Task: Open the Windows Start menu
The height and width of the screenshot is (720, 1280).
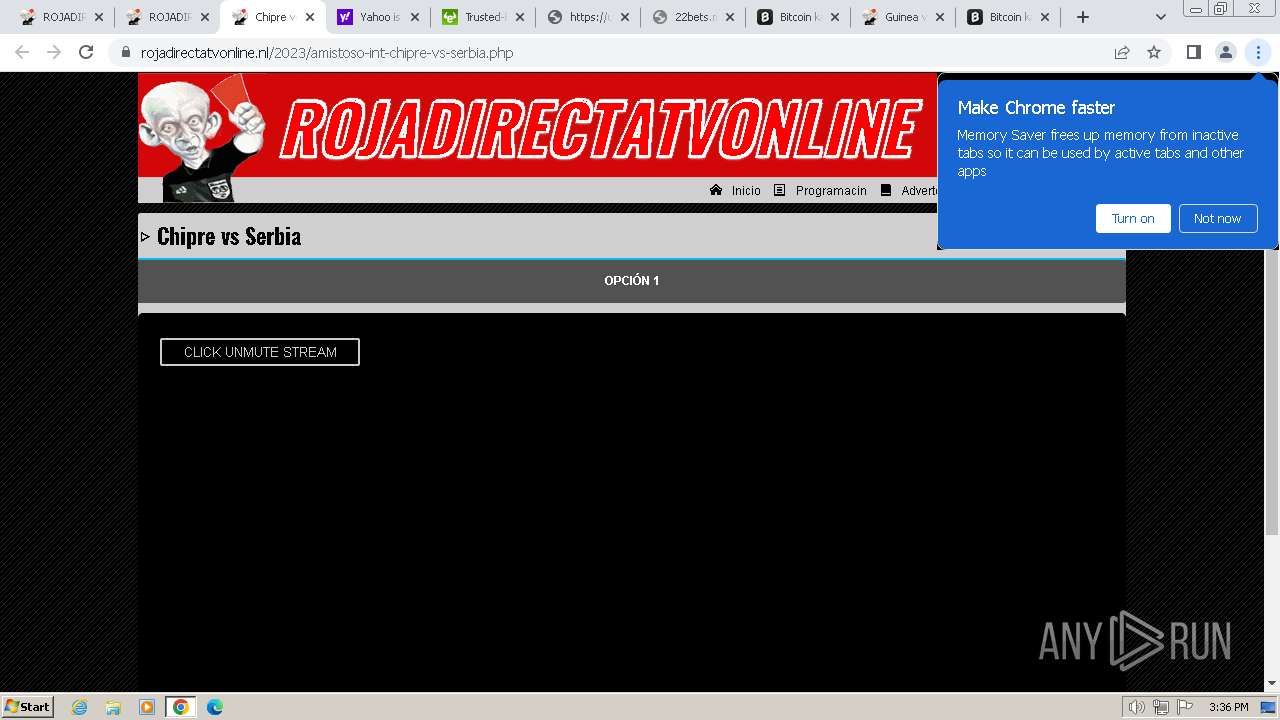Action: [x=28, y=707]
